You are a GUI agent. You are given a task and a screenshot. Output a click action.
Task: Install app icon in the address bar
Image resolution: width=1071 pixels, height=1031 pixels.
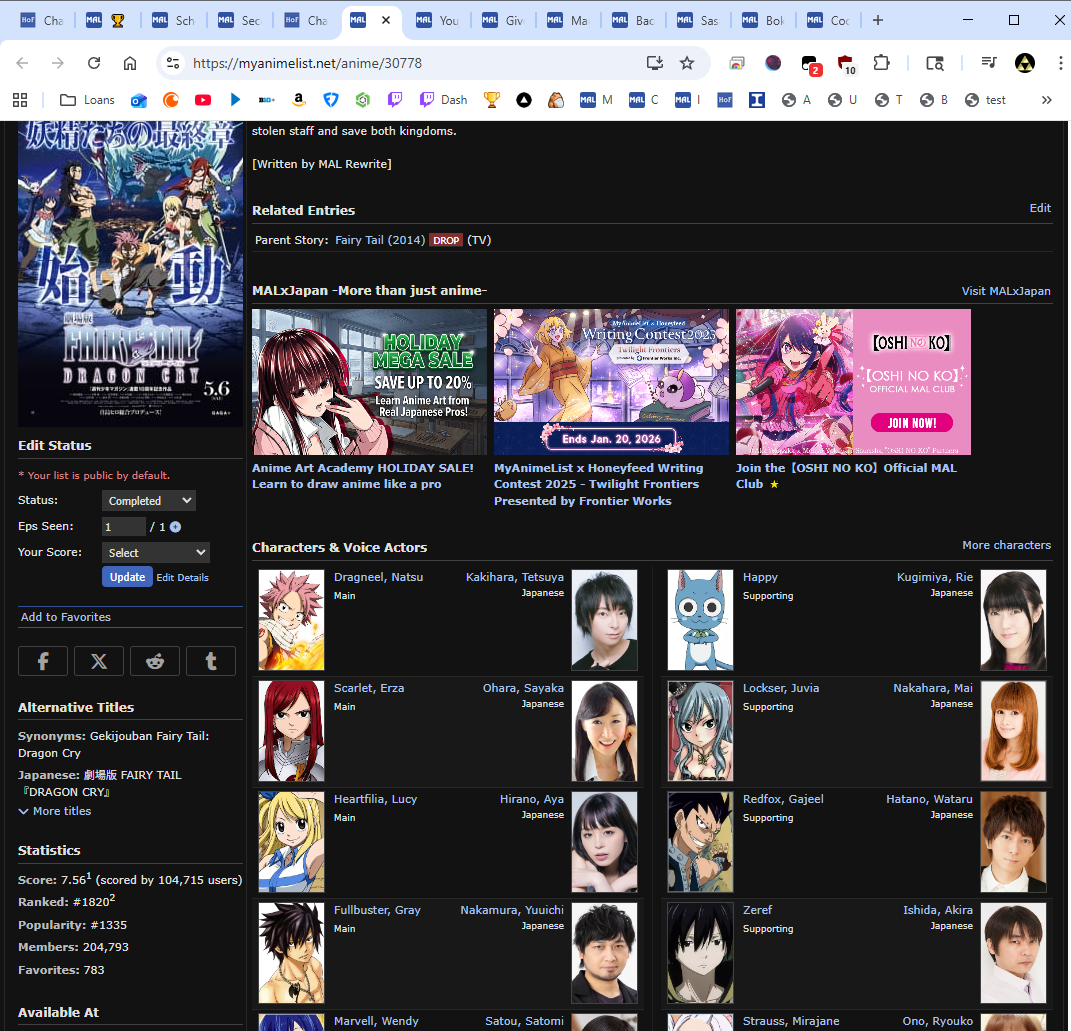pos(654,64)
